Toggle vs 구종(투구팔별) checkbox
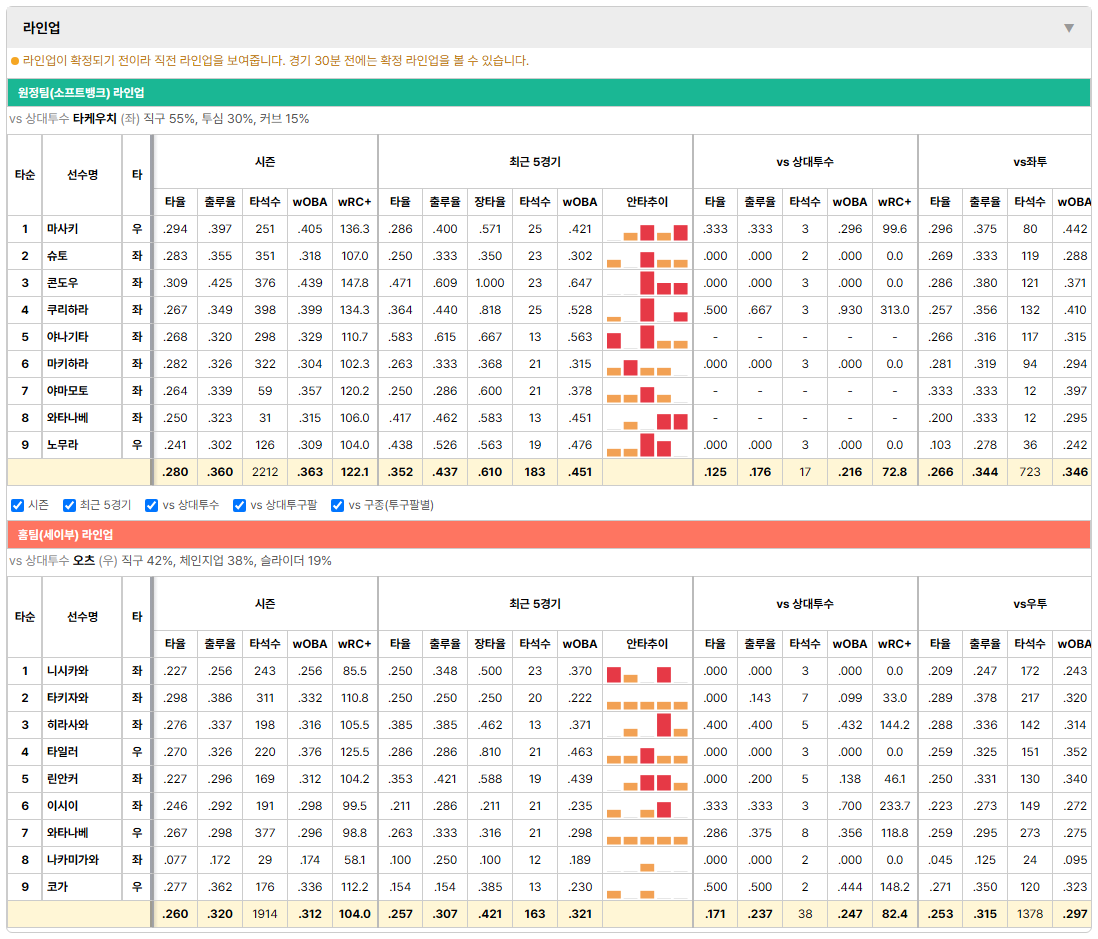 click(338, 506)
